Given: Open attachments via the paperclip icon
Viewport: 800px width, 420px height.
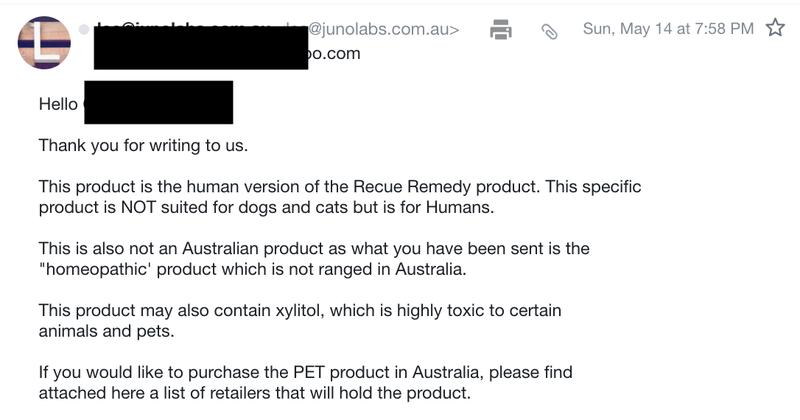Looking at the screenshot, I should (548, 31).
